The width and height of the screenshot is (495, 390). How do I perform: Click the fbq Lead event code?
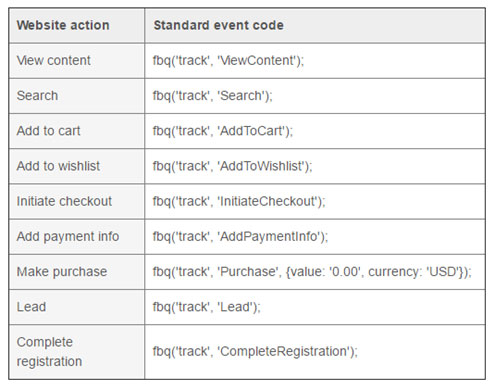tap(206, 307)
